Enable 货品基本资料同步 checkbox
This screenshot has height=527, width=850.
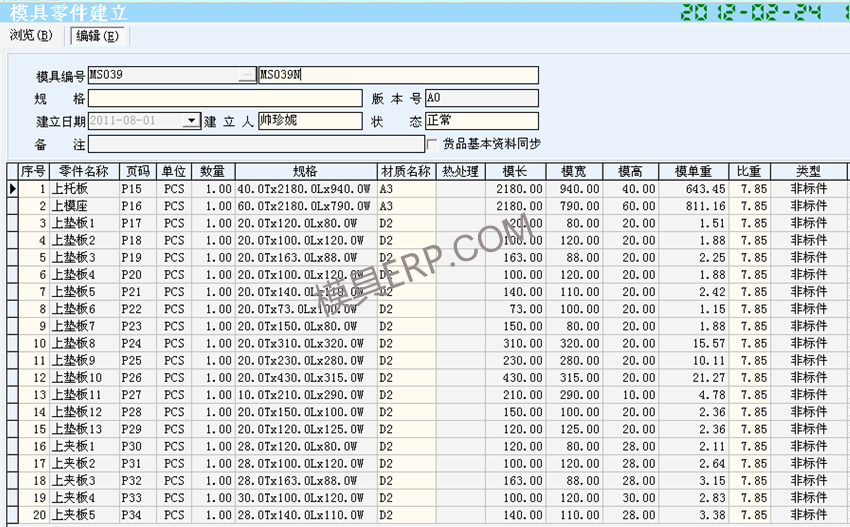pos(432,144)
